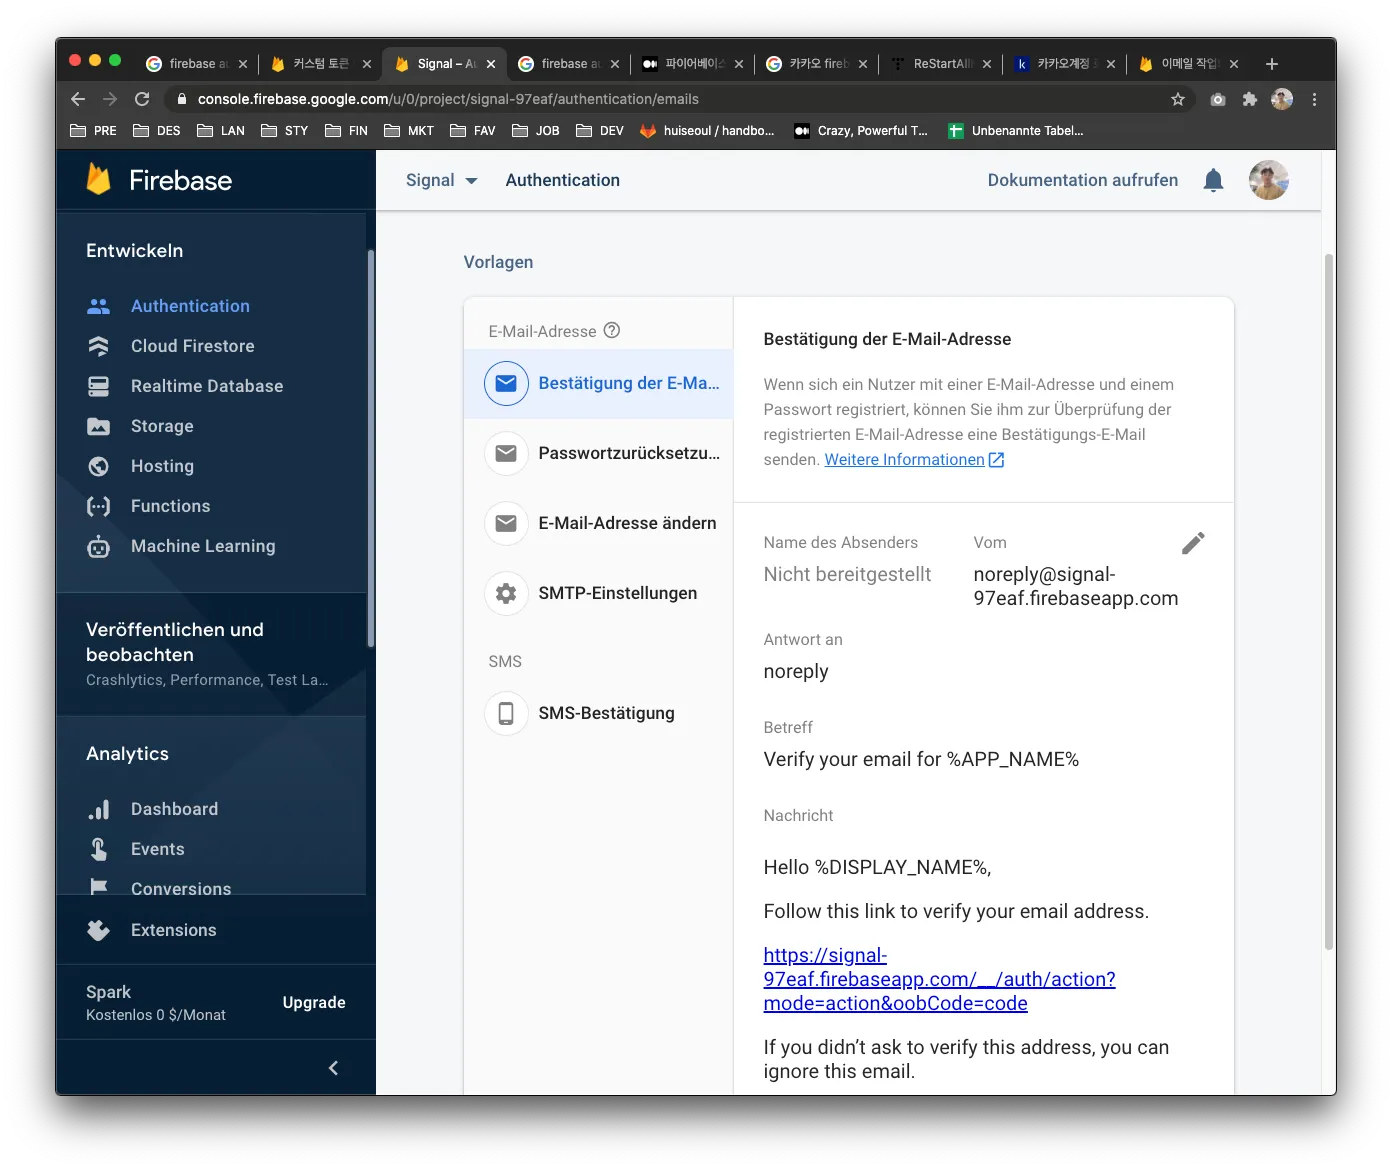Open the JOB bookmarks folder
Screen dimensions: 1392x1169
pyautogui.click(x=536, y=130)
